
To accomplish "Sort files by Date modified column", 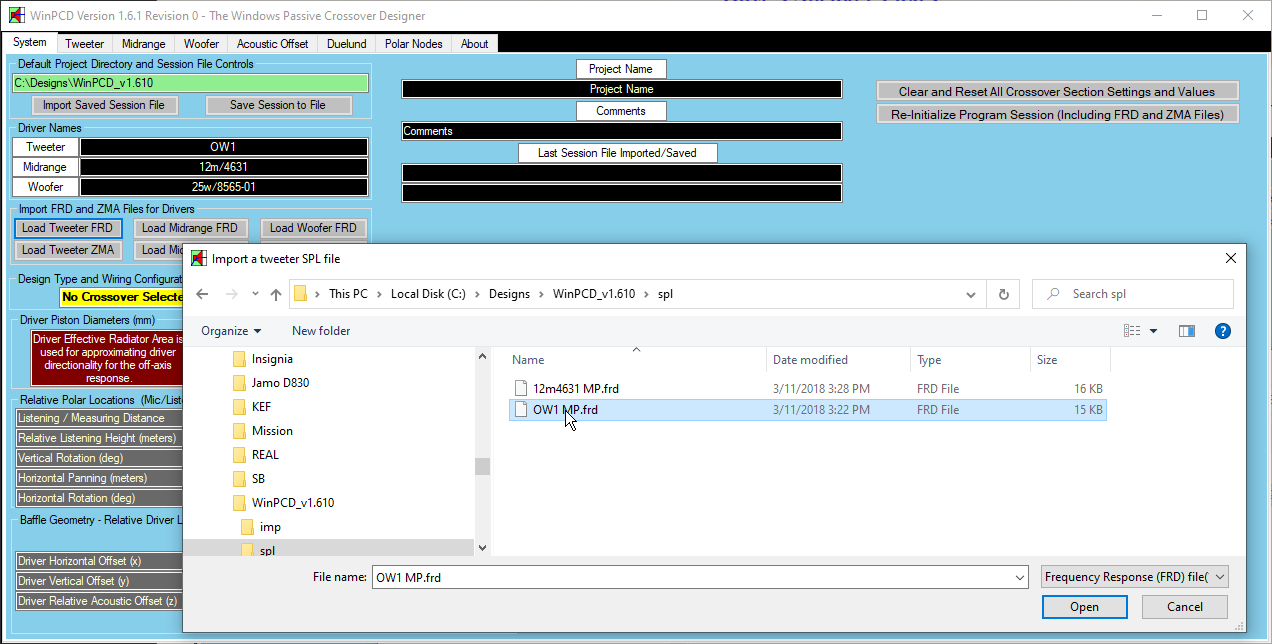I will click(810, 360).
